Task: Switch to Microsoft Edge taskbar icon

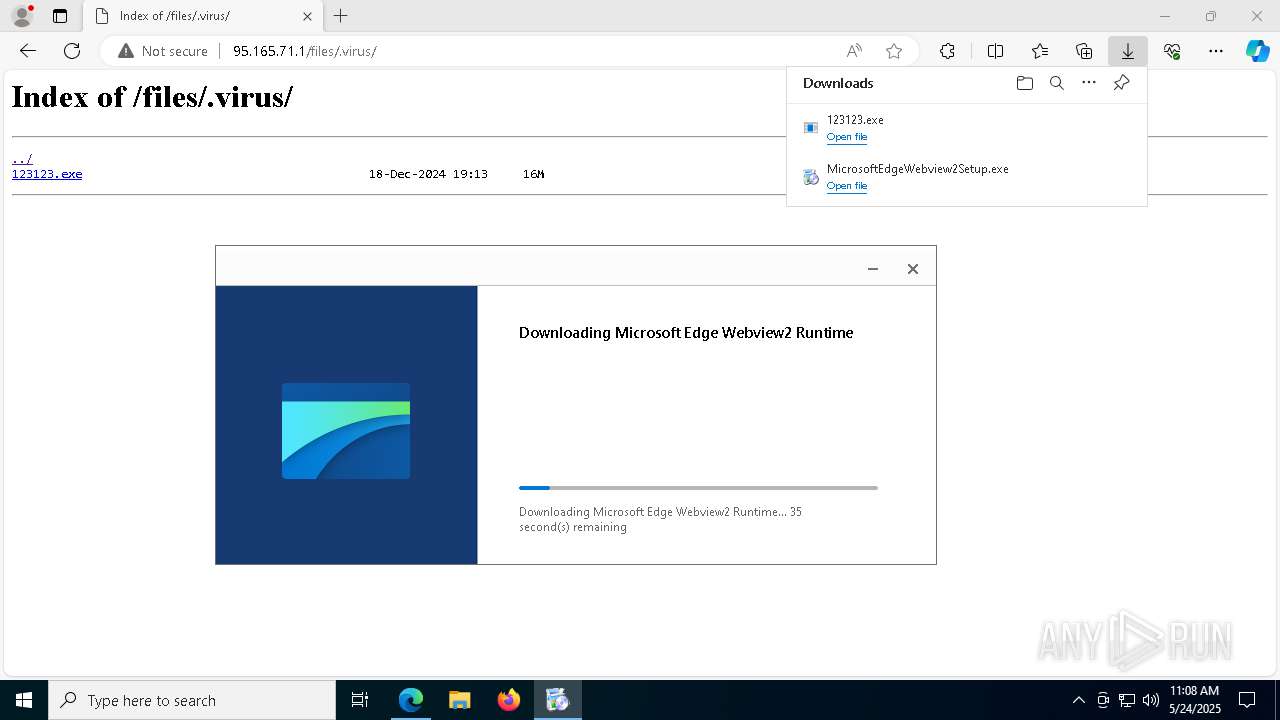Action: click(x=411, y=700)
